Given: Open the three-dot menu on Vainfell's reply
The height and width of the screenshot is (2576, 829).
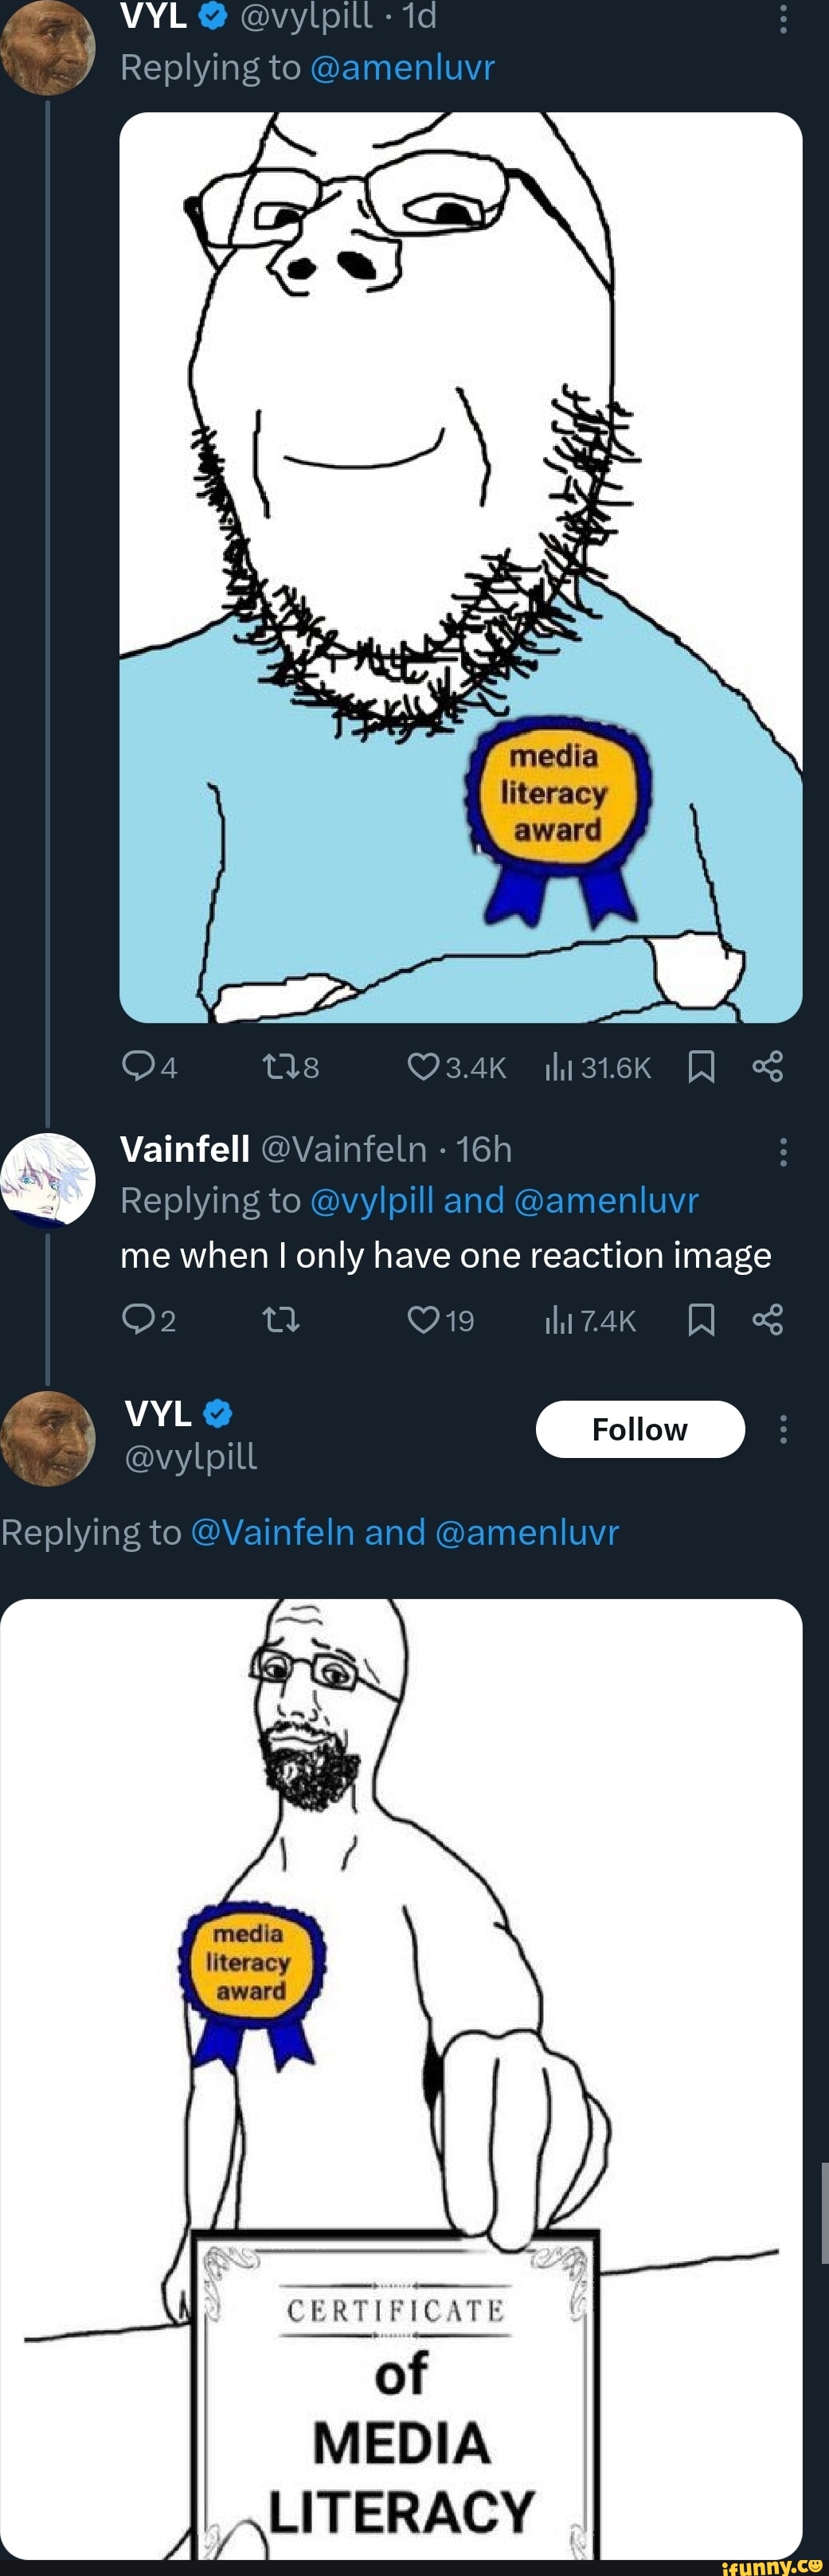Looking at the screenshot, I should 783,1151.
